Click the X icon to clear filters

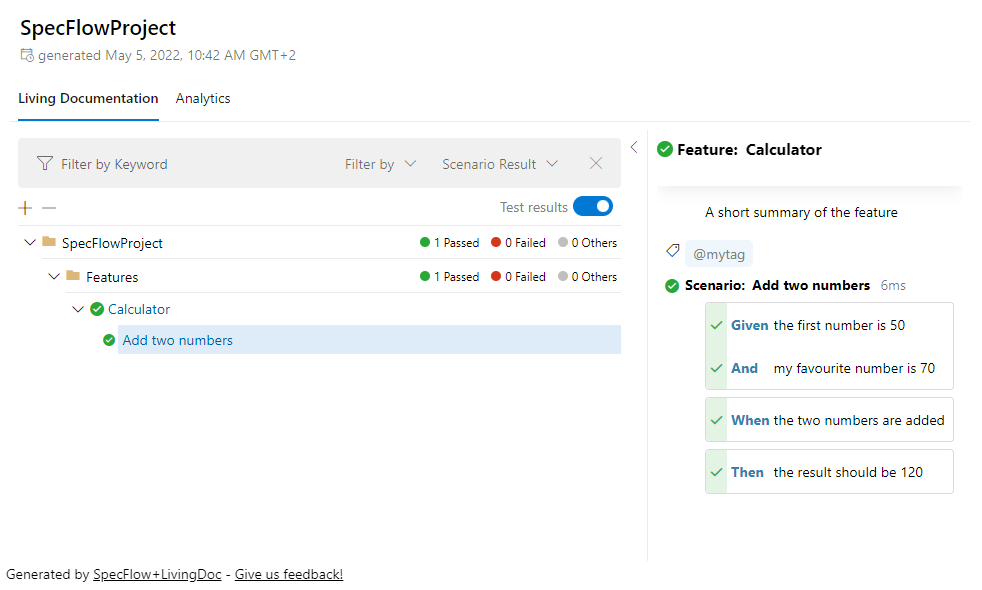coord(596,163)
